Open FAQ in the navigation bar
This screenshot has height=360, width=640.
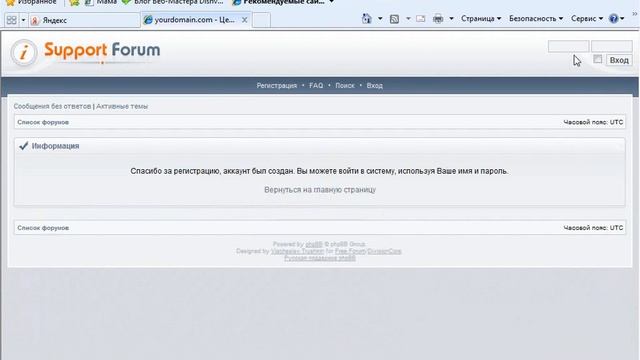point(316,86)
